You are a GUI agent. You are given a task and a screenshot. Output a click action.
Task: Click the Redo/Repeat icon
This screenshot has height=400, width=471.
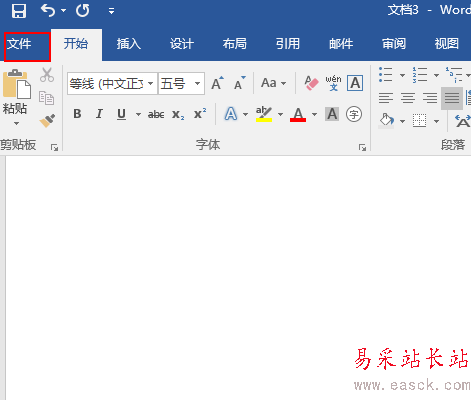click(x=82, y=11)
